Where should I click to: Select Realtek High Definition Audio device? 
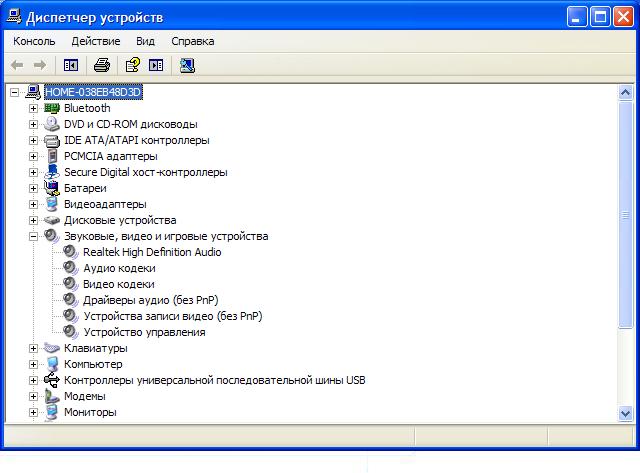click(152, 252)
